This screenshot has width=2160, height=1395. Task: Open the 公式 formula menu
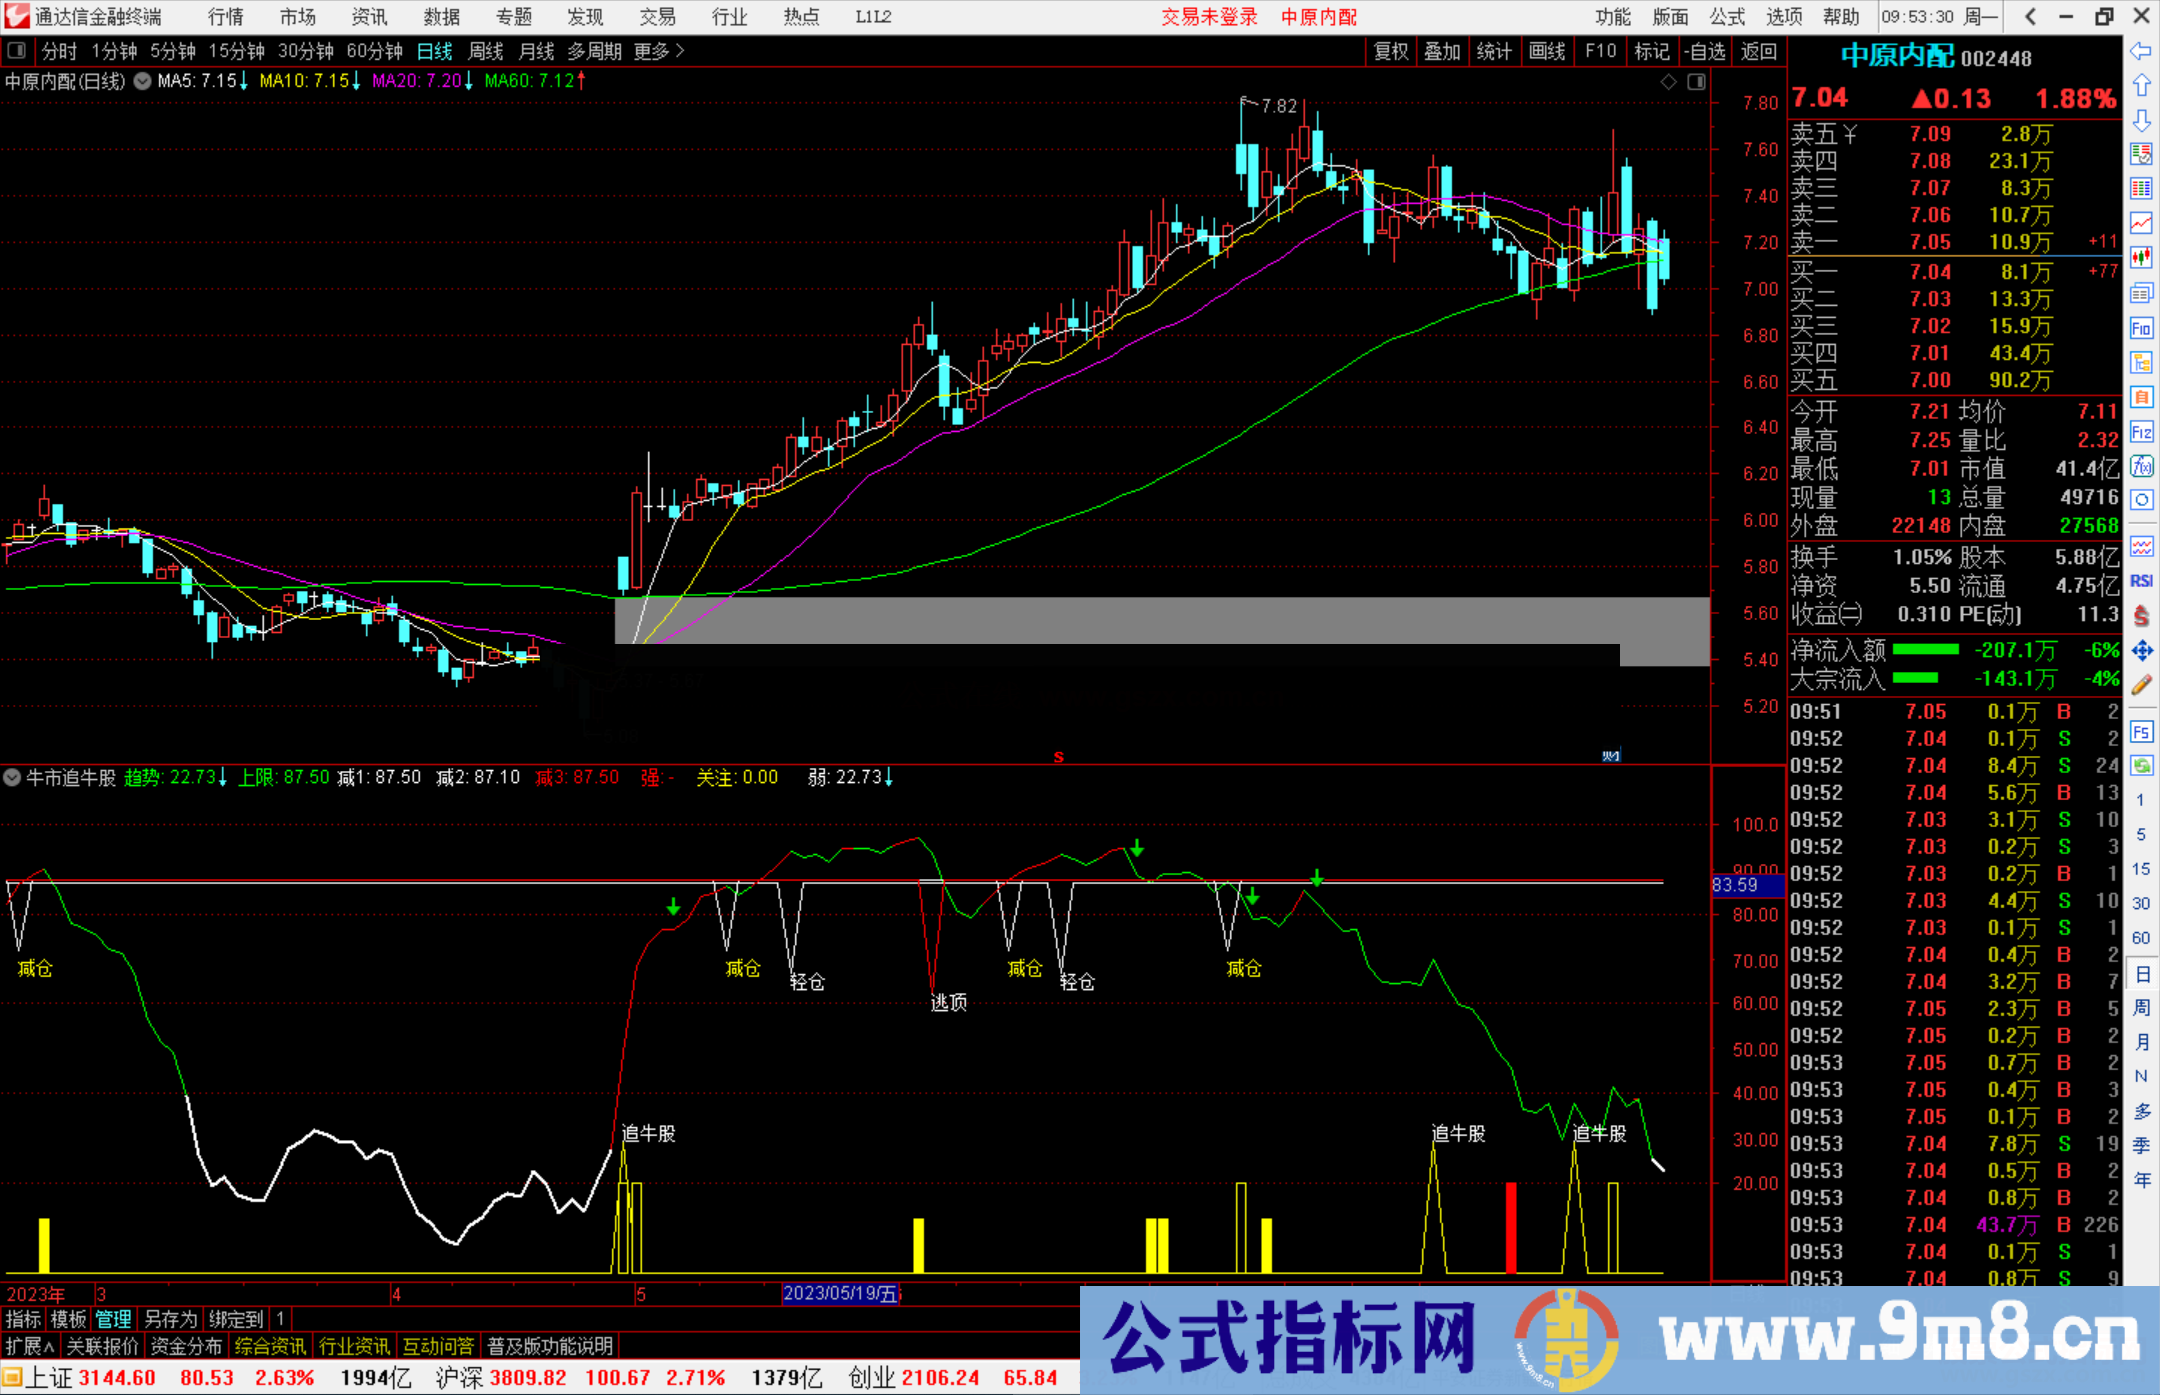[x=1727, y=17]
